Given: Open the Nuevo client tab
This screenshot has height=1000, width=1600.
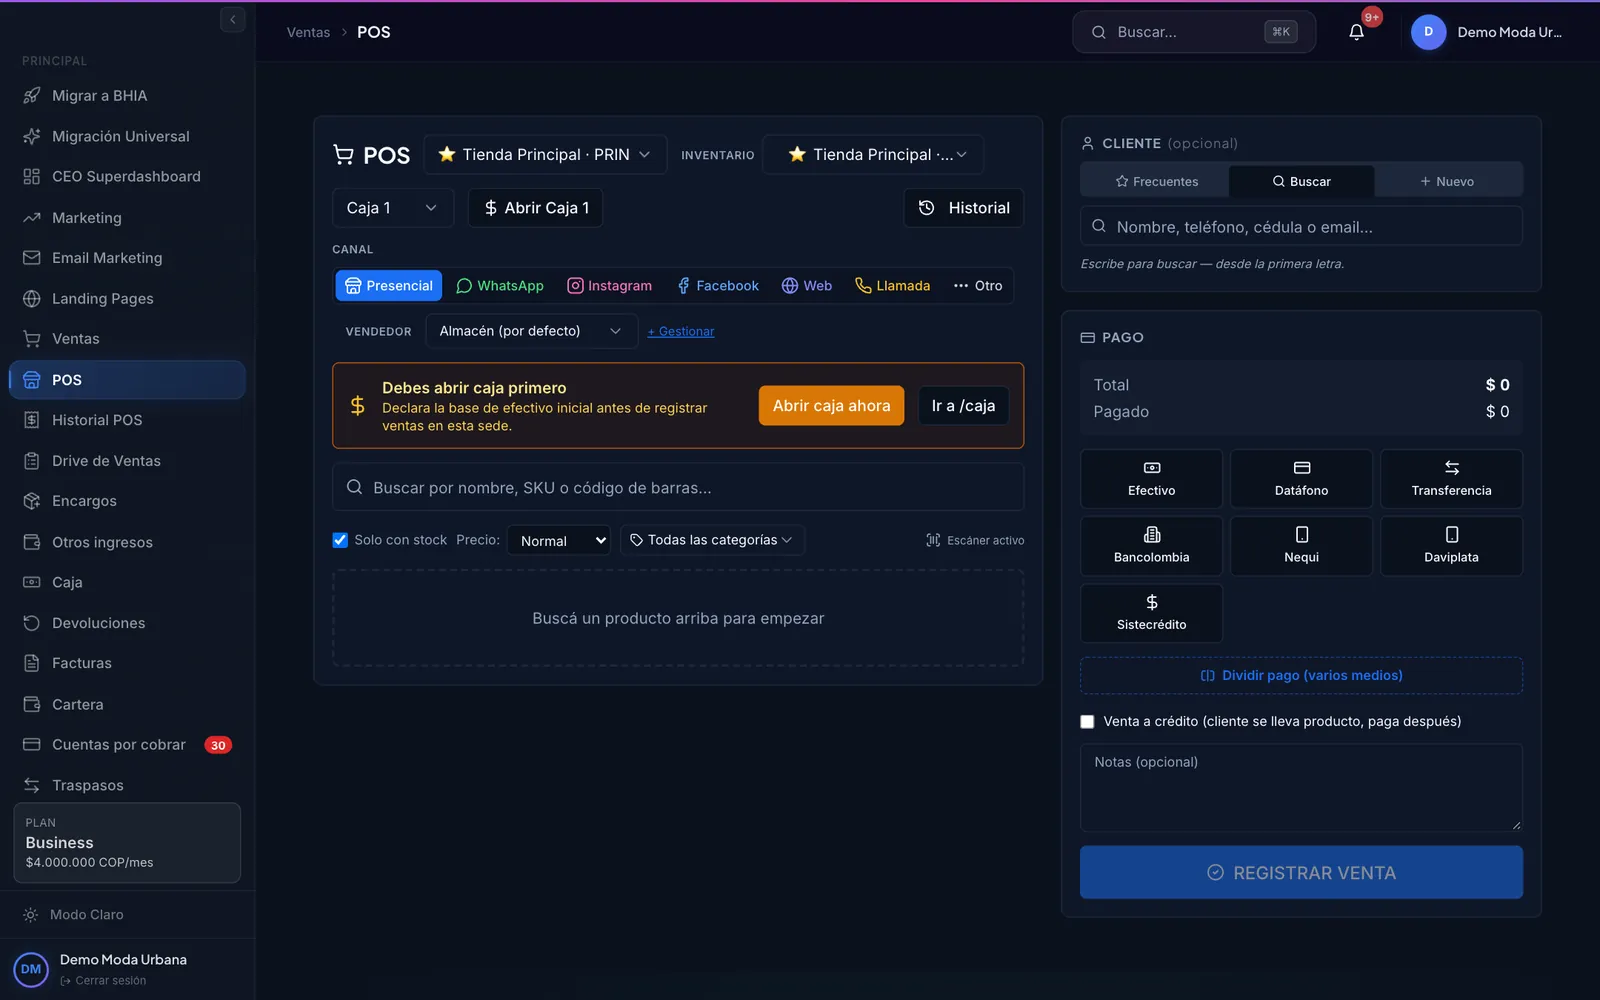Looking at the screenshot, I should click(1447, 181).
